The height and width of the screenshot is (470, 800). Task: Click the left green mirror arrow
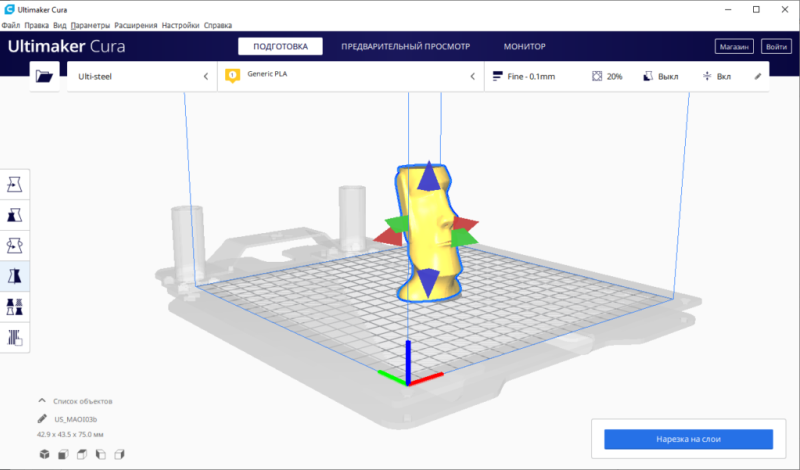[x=398, y=224]
